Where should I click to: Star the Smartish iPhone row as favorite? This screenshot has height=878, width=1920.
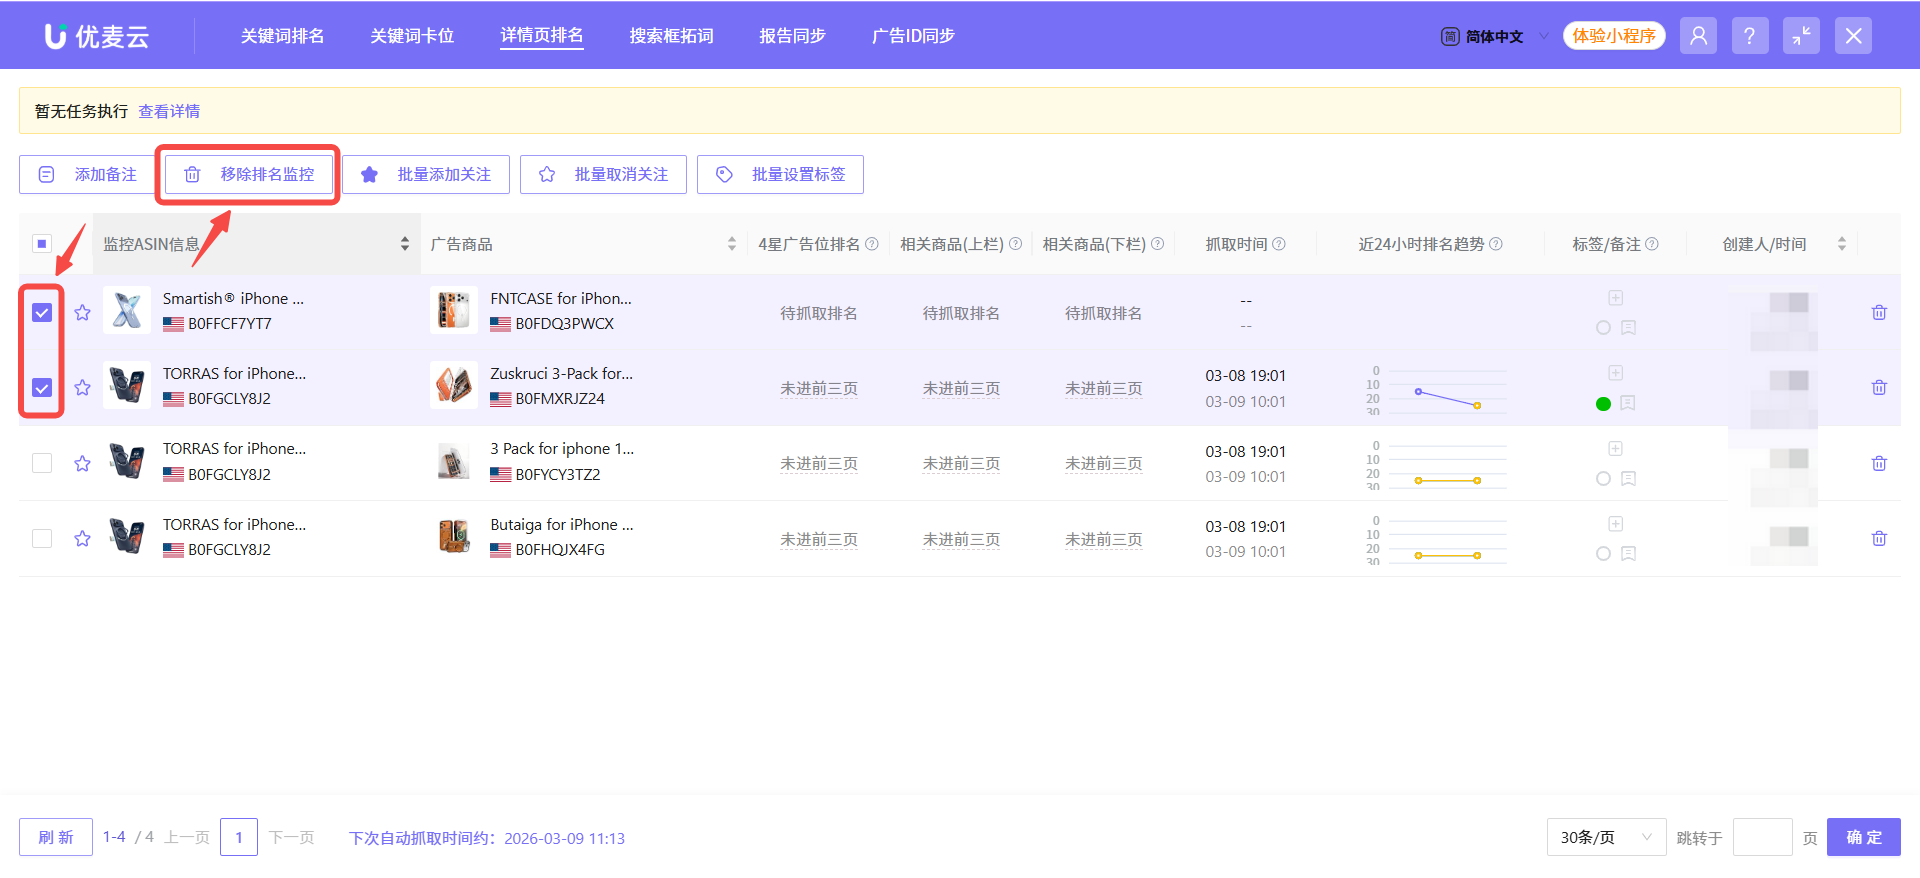[82, 313]
